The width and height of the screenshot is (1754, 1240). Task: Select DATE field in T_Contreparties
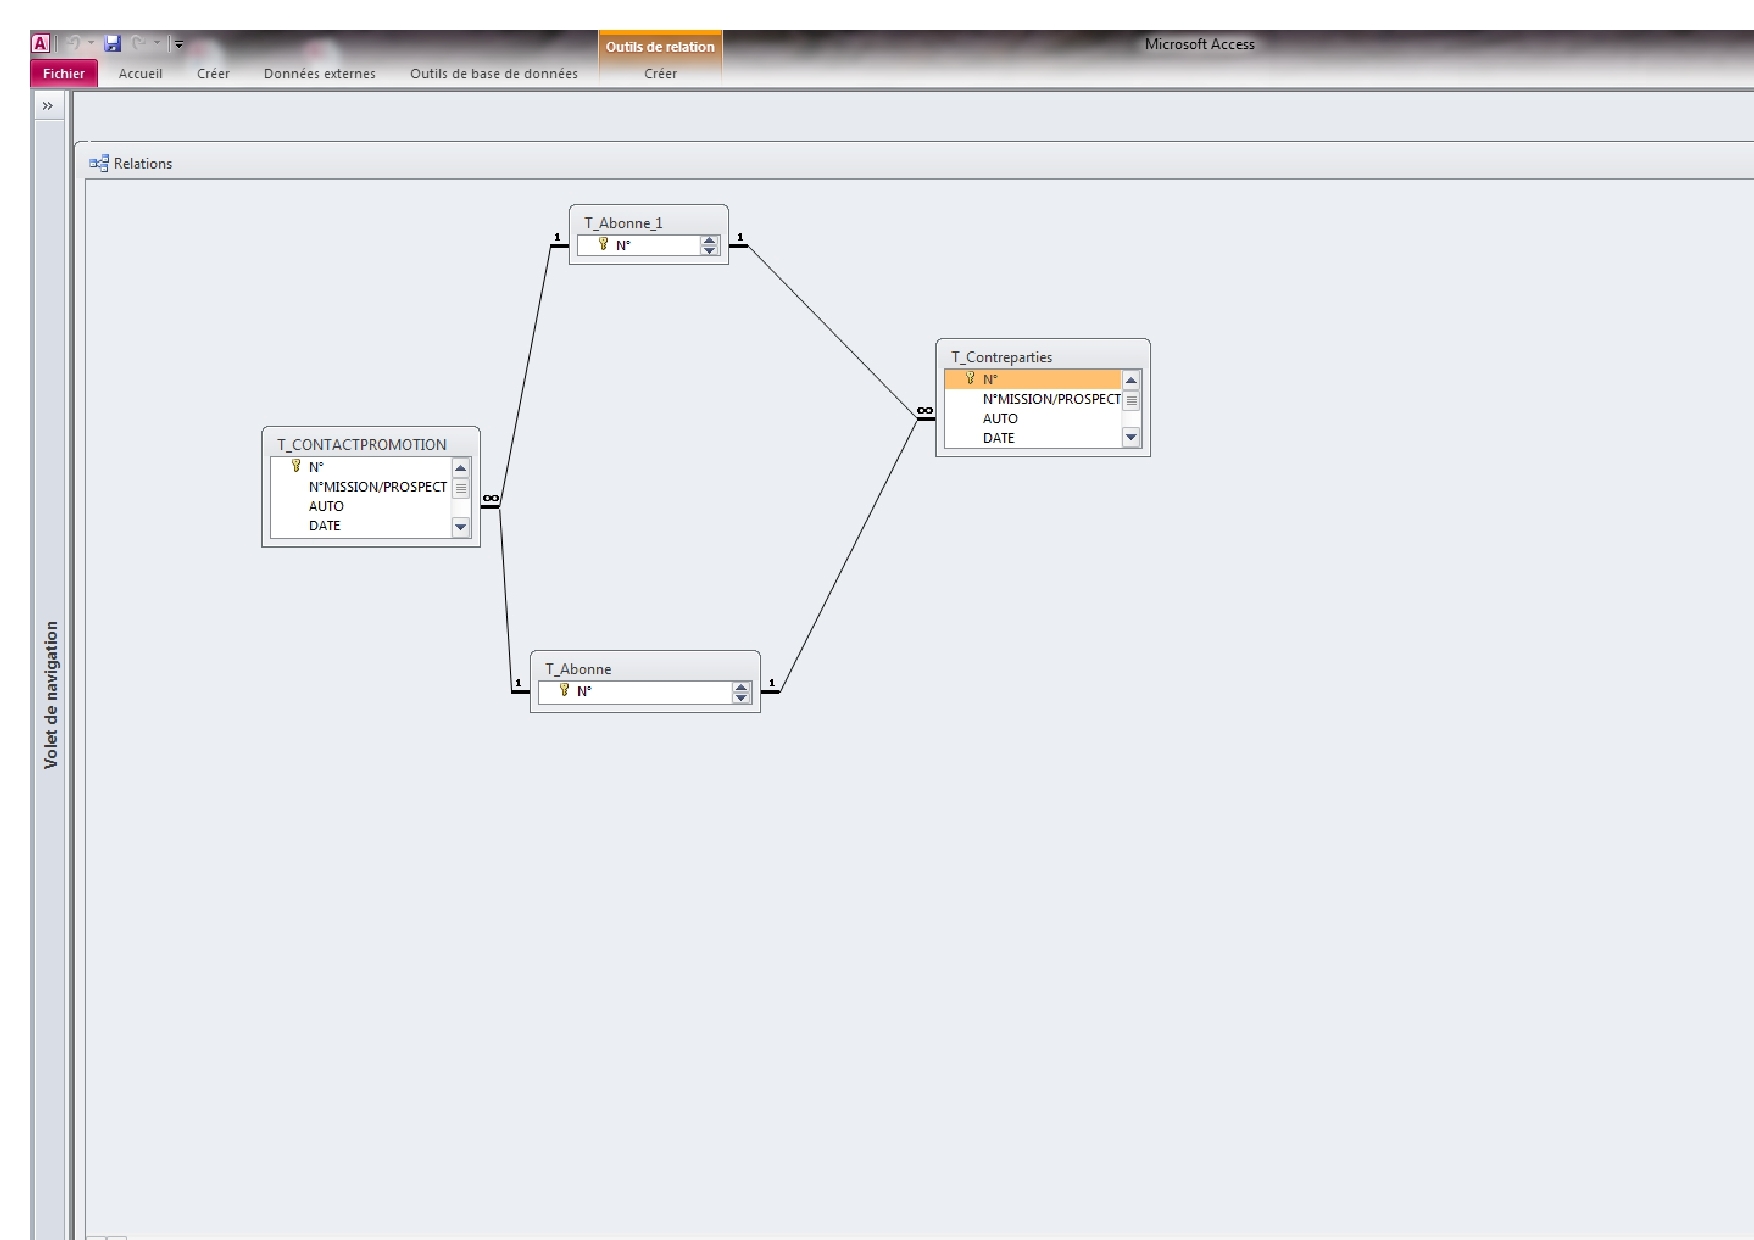click(1033, 438)
